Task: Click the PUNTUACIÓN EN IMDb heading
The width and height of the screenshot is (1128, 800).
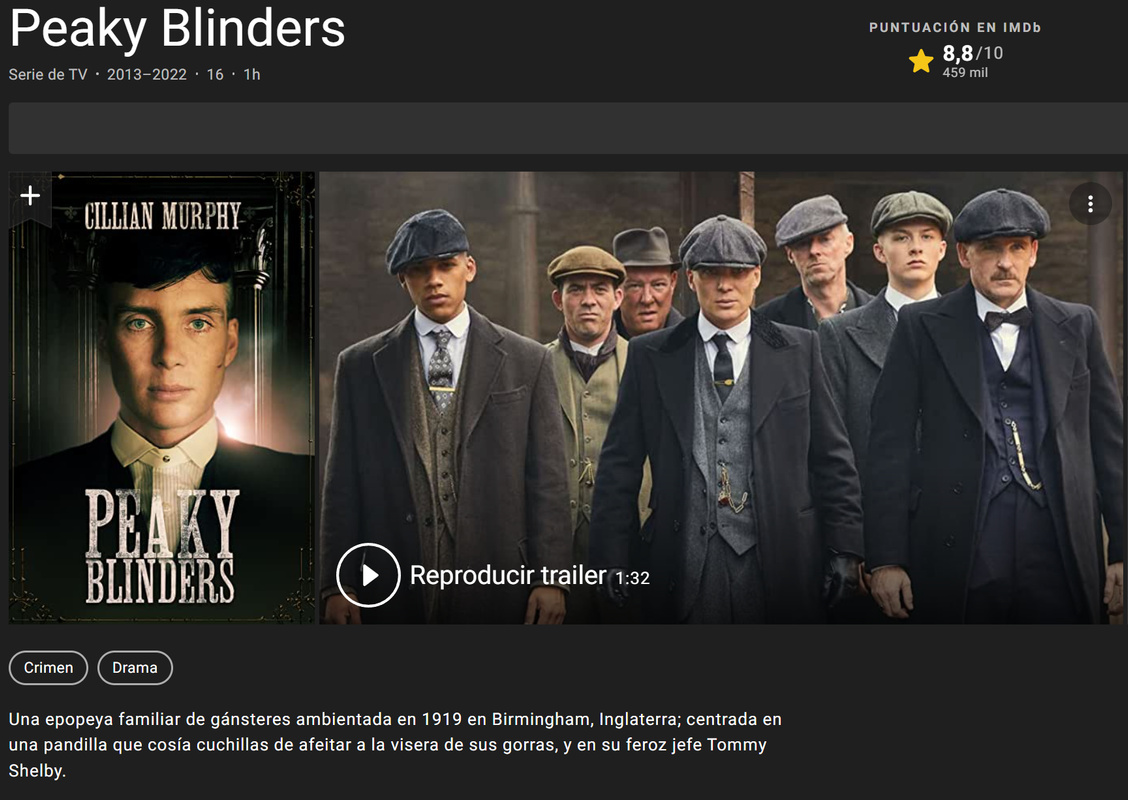Action: (955, 27)
